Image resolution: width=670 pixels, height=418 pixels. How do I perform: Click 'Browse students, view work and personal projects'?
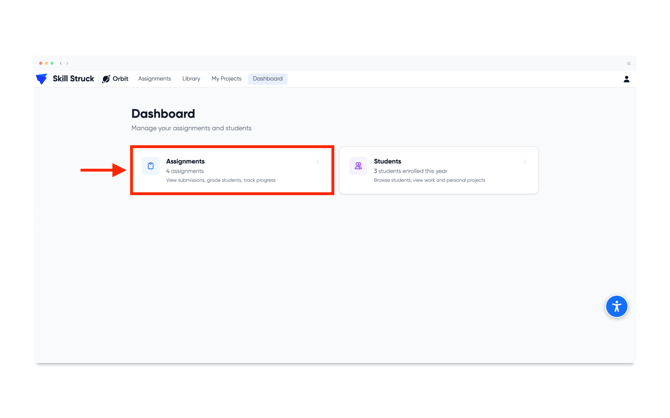(x=429, y=180)
